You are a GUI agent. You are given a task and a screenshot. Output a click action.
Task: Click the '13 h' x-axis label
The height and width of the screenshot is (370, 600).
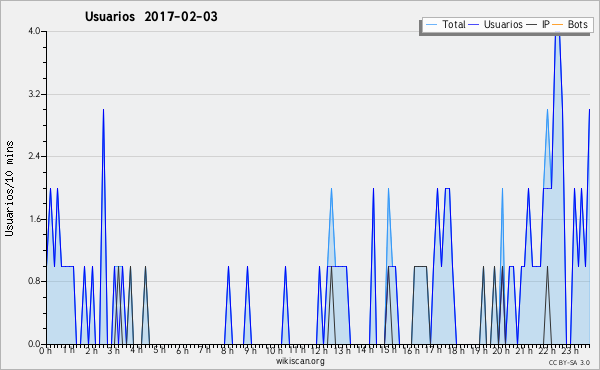[x=342, y=350]
